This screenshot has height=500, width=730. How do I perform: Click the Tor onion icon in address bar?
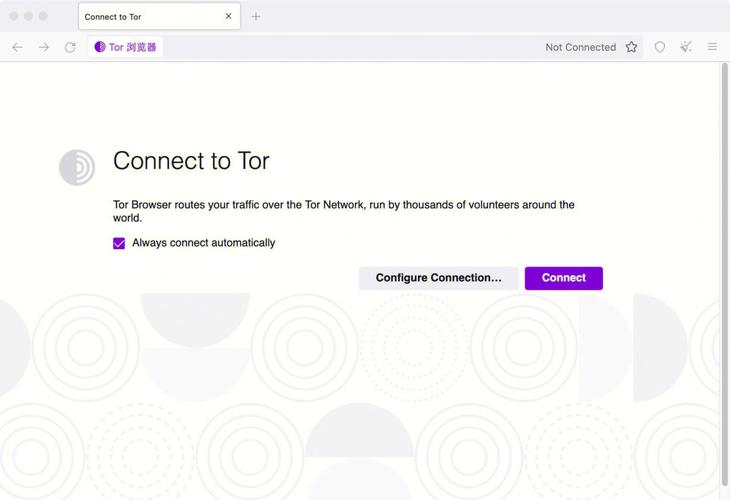tap(100, 47)
